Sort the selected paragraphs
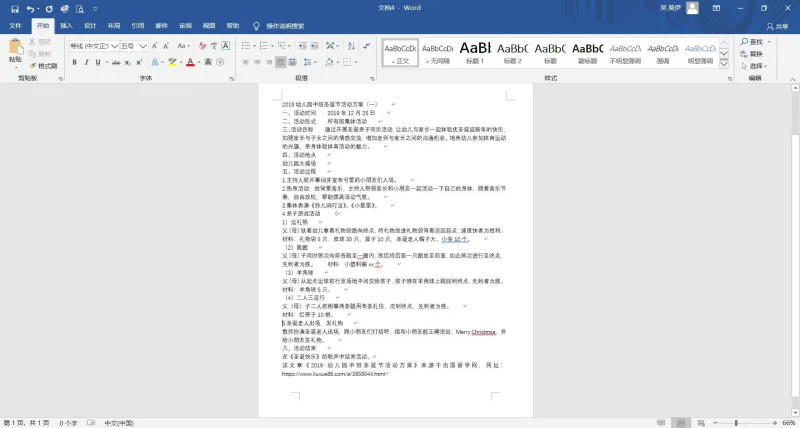Screen dimensions: 800x428 [351, 46]
